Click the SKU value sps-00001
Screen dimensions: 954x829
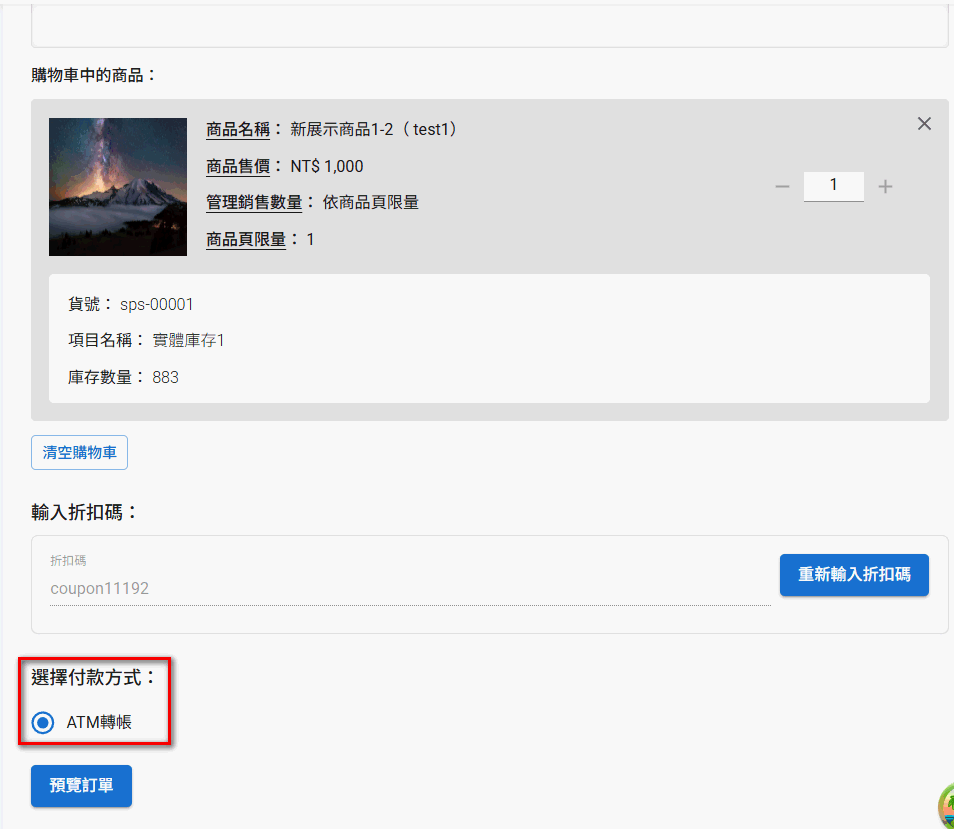pyautogui.click(x=156, y=304)
